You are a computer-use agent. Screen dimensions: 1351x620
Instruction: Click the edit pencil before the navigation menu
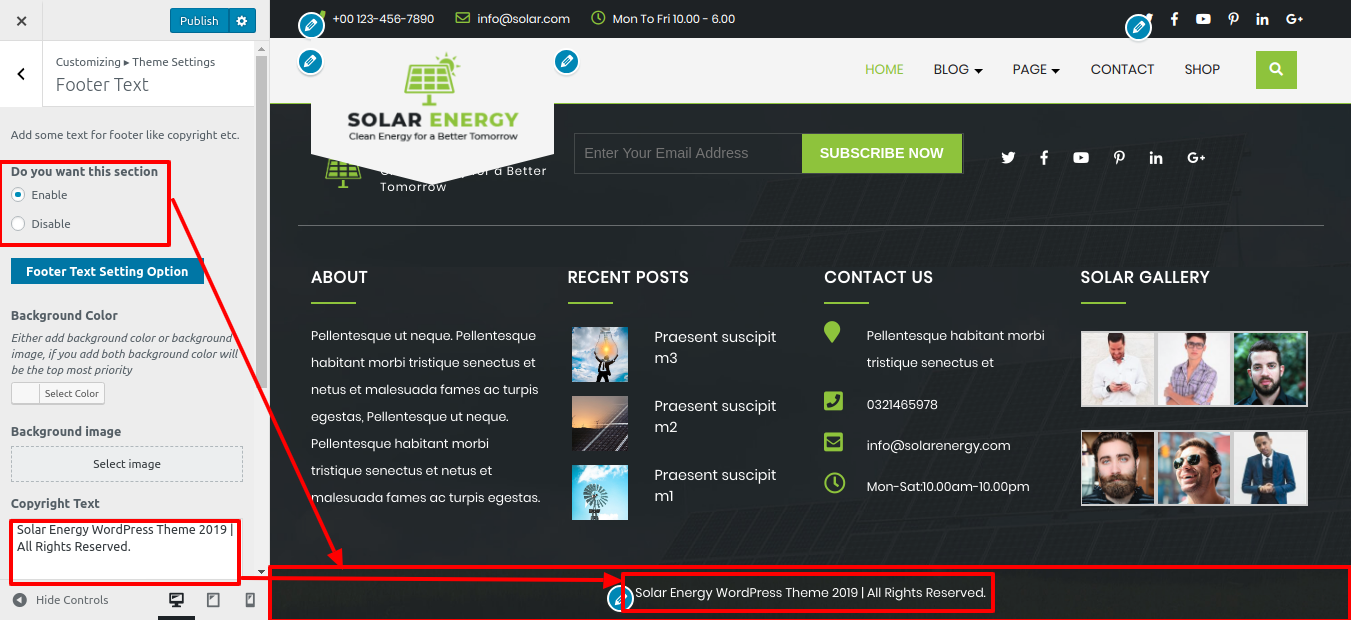coord(567,62)
